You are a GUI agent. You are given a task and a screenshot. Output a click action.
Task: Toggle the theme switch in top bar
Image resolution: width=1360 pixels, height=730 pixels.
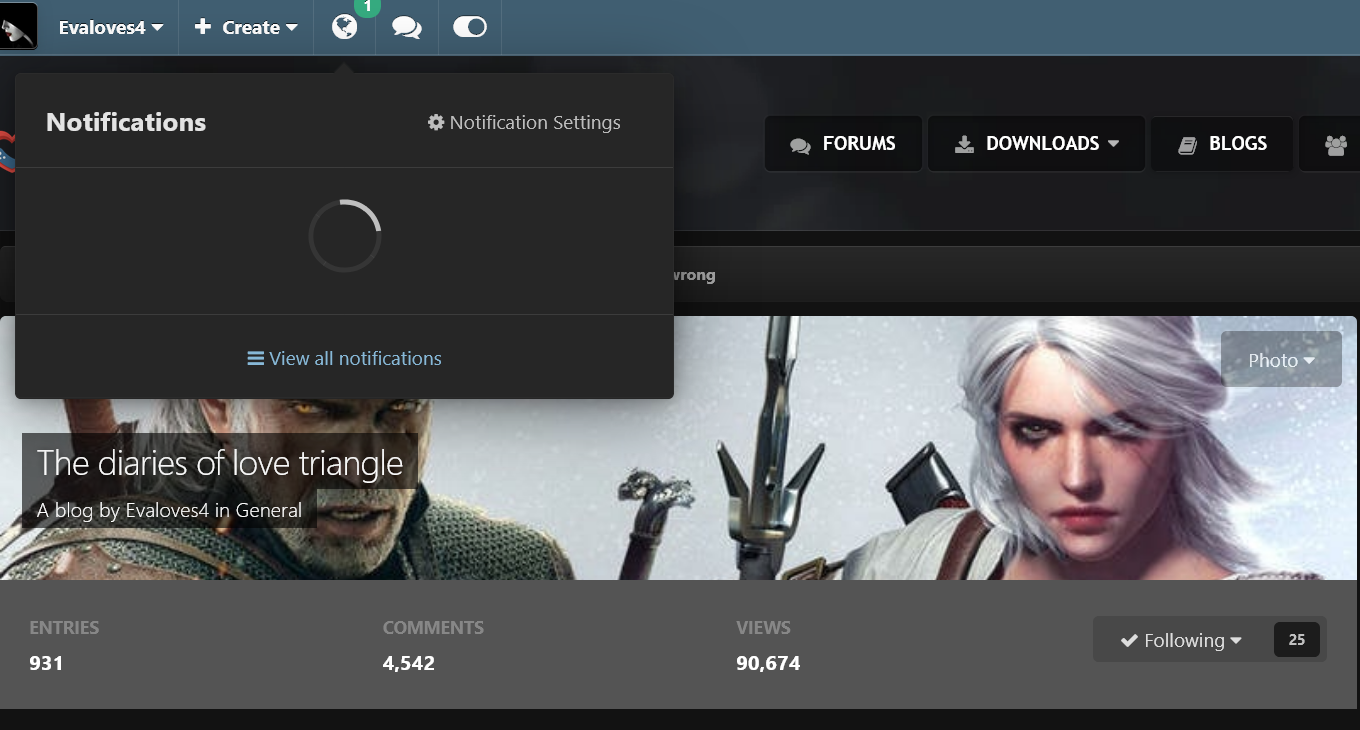[x=470, y=27]
